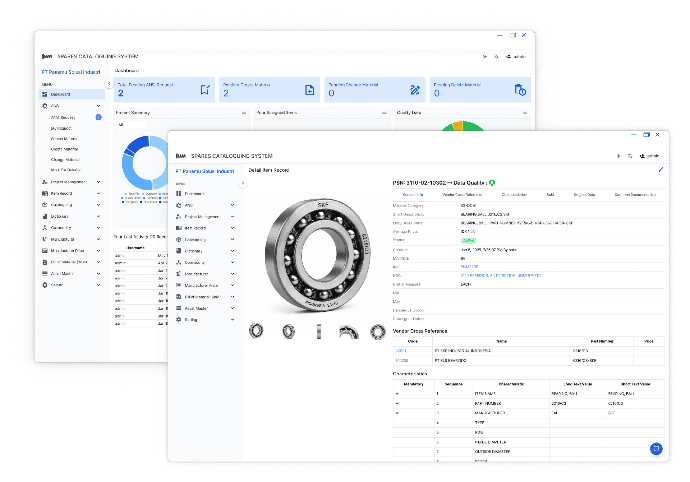Image resolution: width=690 pixels, height=482 pixels.
Task: Click edit icon on Pending Change Material card
Action: tap(415, 90)
